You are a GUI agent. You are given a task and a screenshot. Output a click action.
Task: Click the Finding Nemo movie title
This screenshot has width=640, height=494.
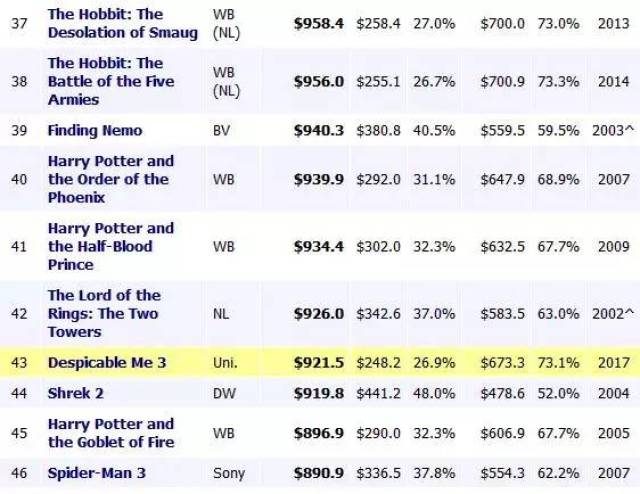pos(95,130)
